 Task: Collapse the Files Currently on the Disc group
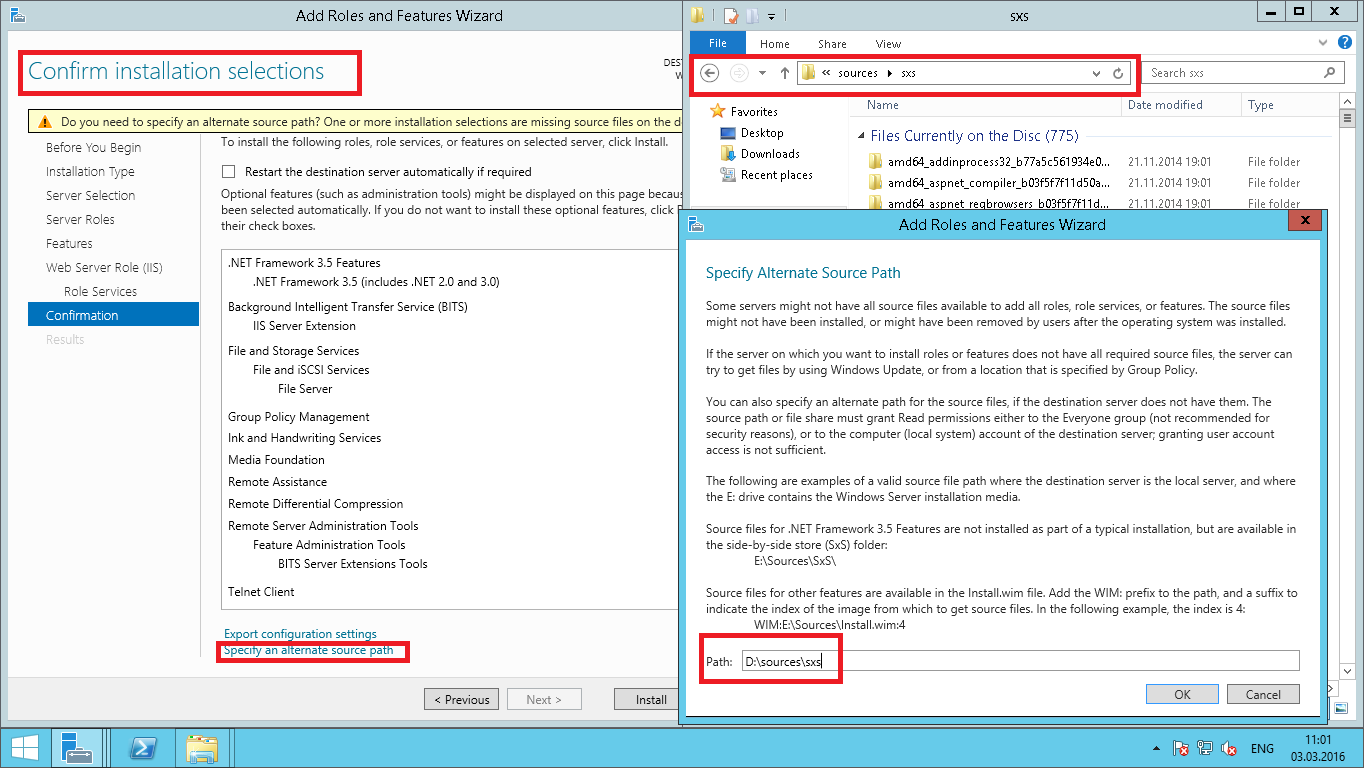pos(860,137)
